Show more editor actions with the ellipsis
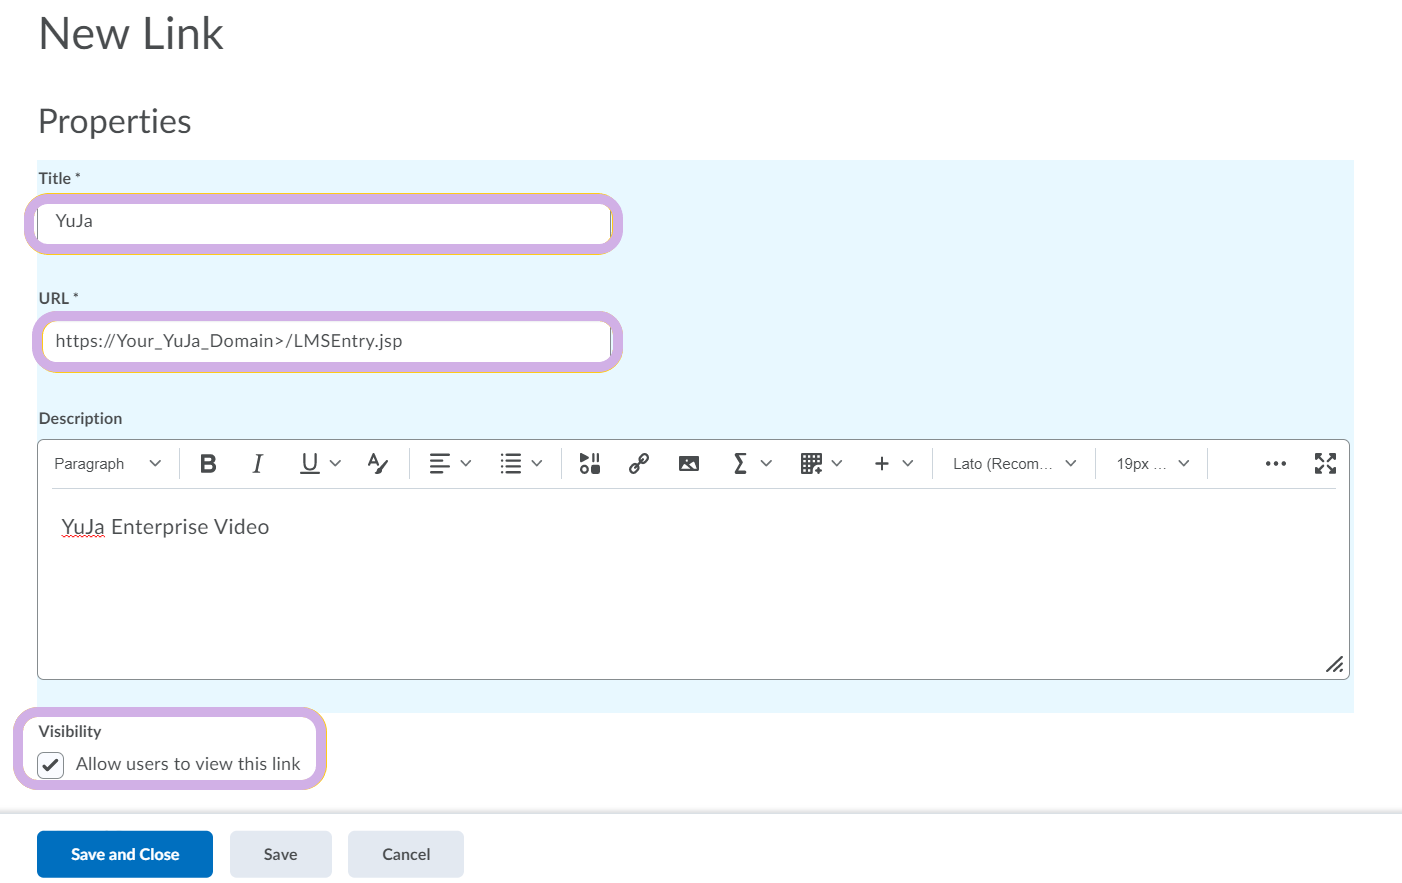 point(1276,464)
